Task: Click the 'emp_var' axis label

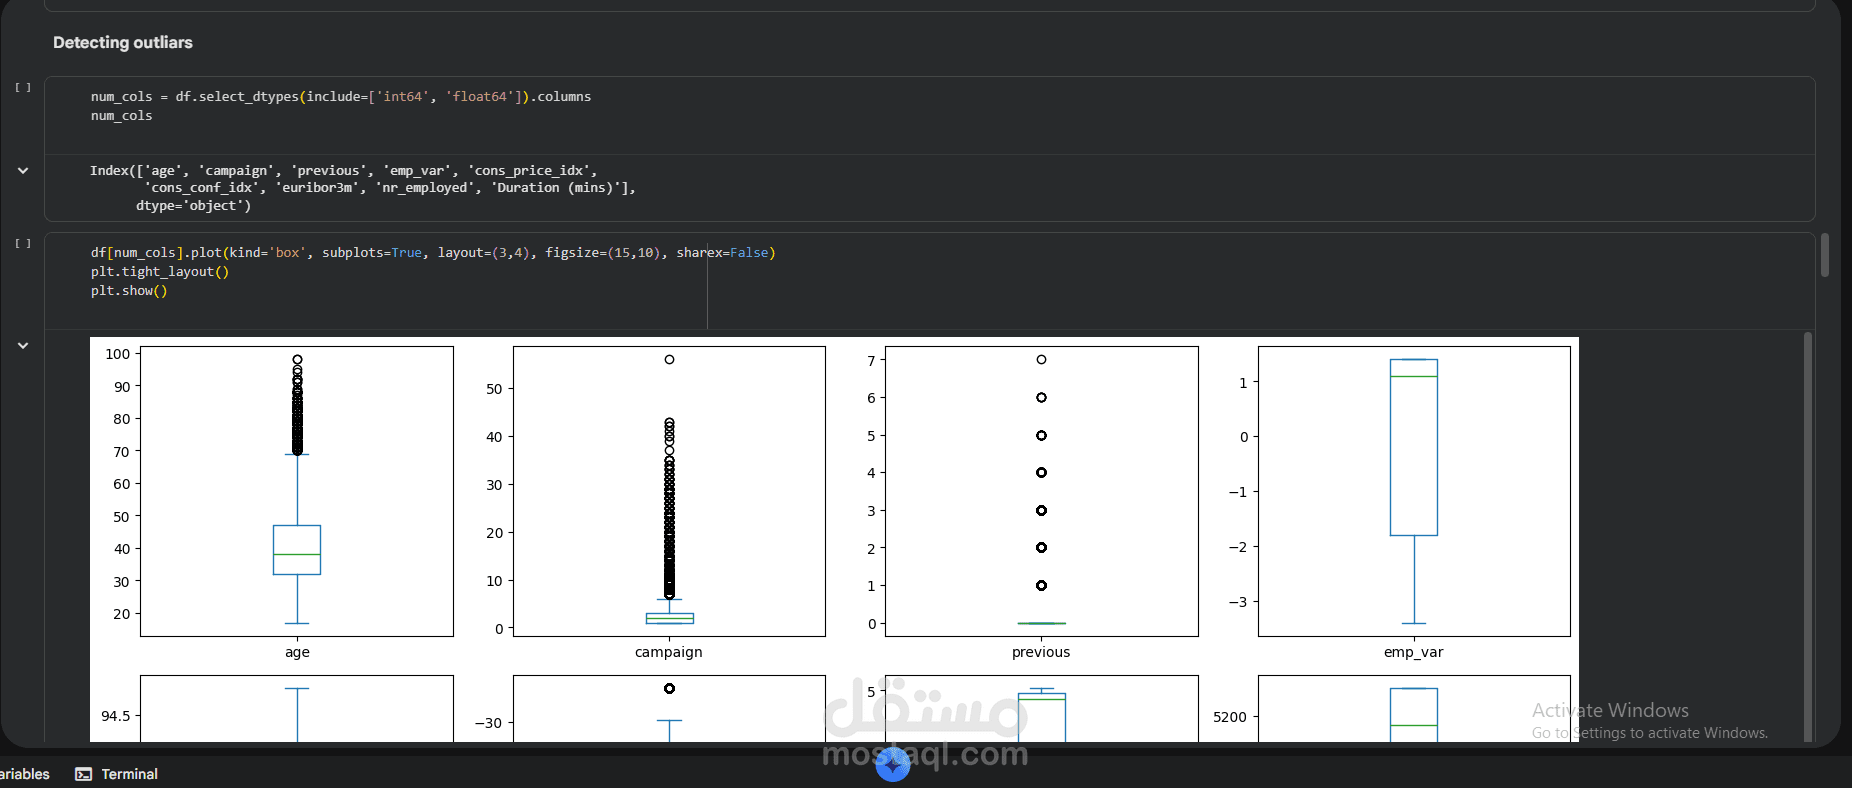Action: pyautogui.click(x=1414, y=652)
